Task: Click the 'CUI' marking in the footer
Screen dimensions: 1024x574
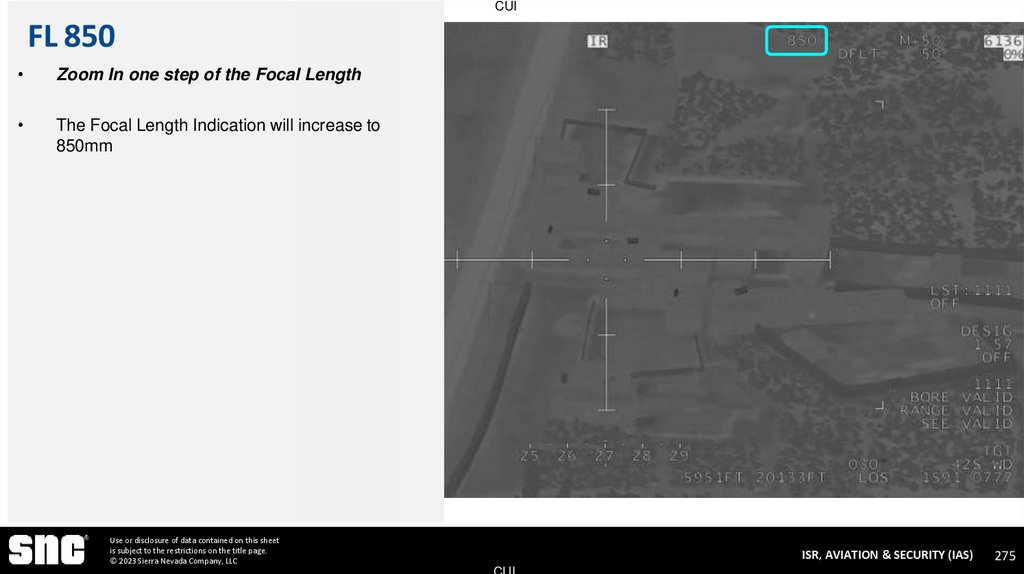Action: point(505,569)
